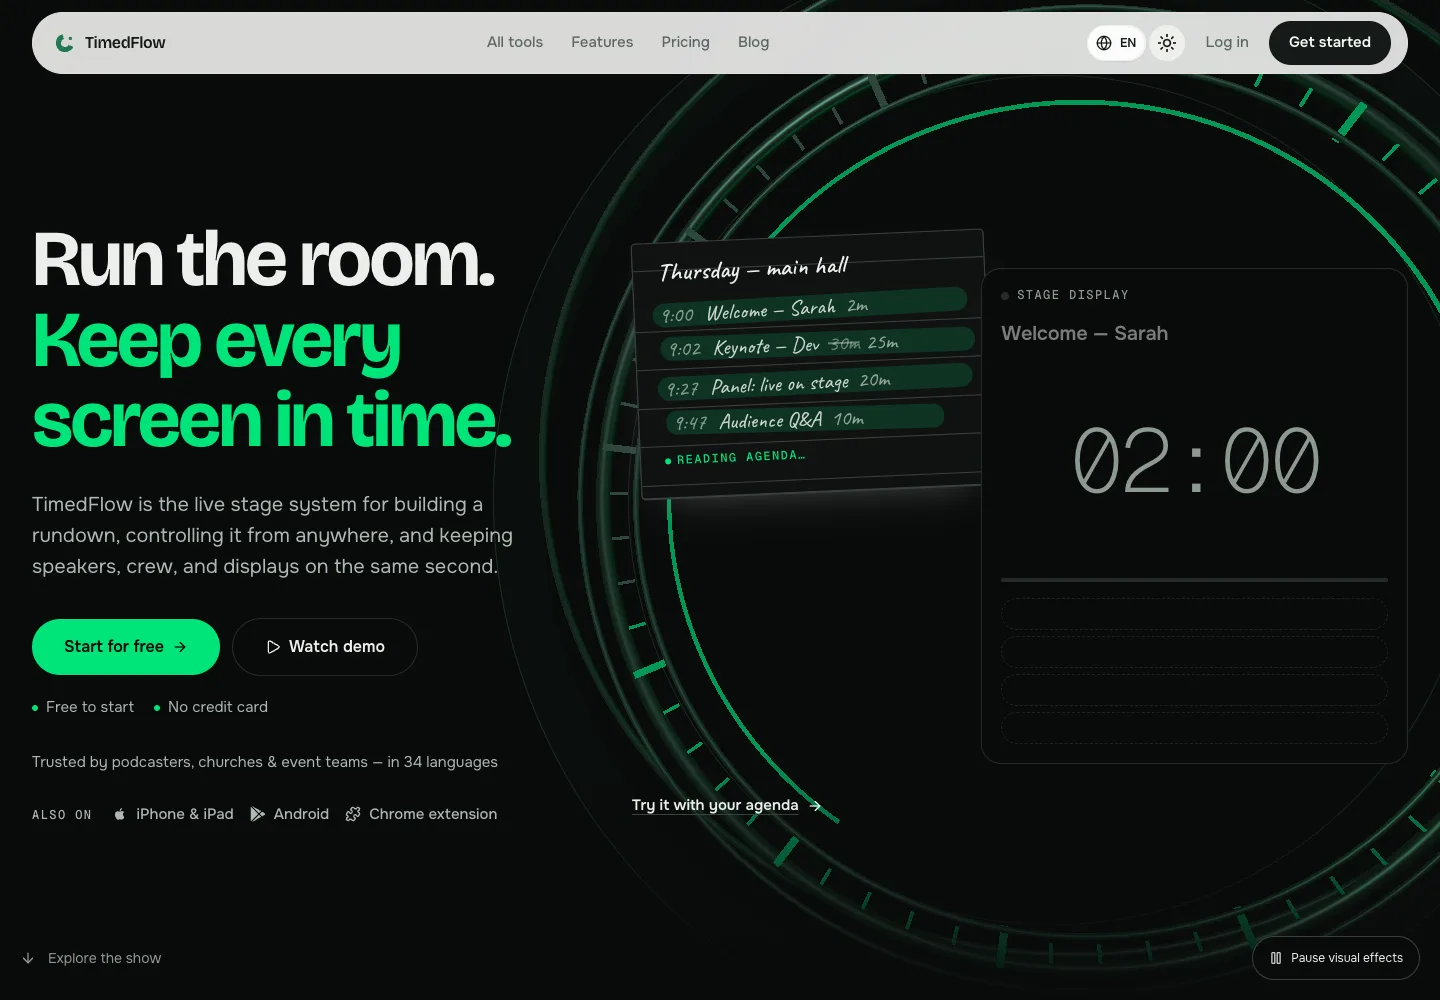The image size is (1440, 1000).
Task: Click the Explore the show down arrow
Action: click(28, 958)
